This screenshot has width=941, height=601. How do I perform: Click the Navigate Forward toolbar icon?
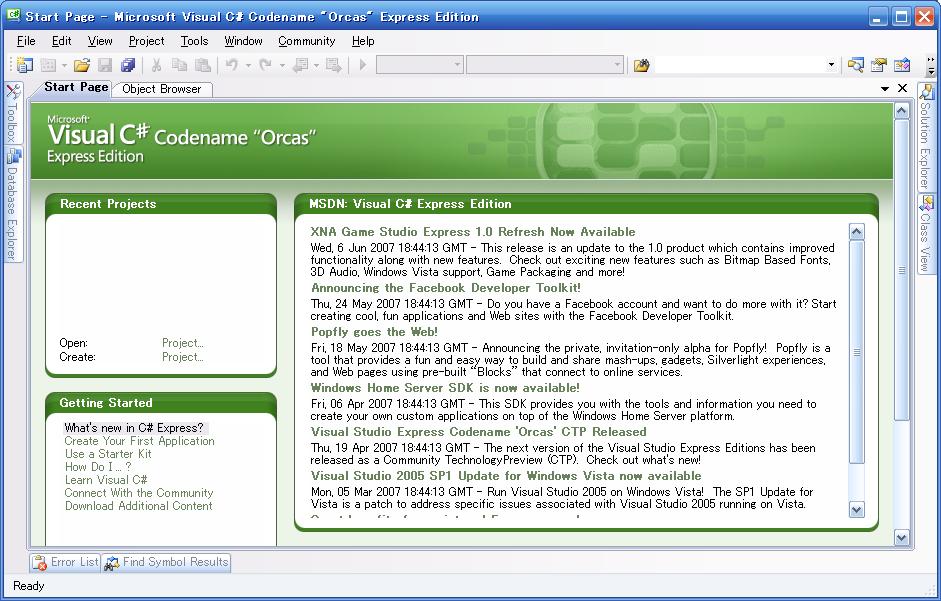333,65
